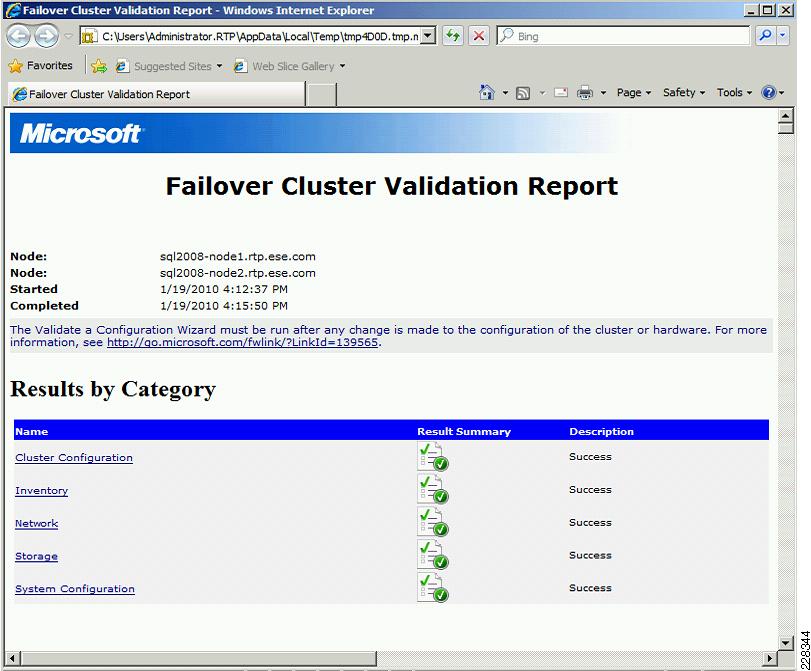Go back with the browser Back arrow

(x=20, y=36)
